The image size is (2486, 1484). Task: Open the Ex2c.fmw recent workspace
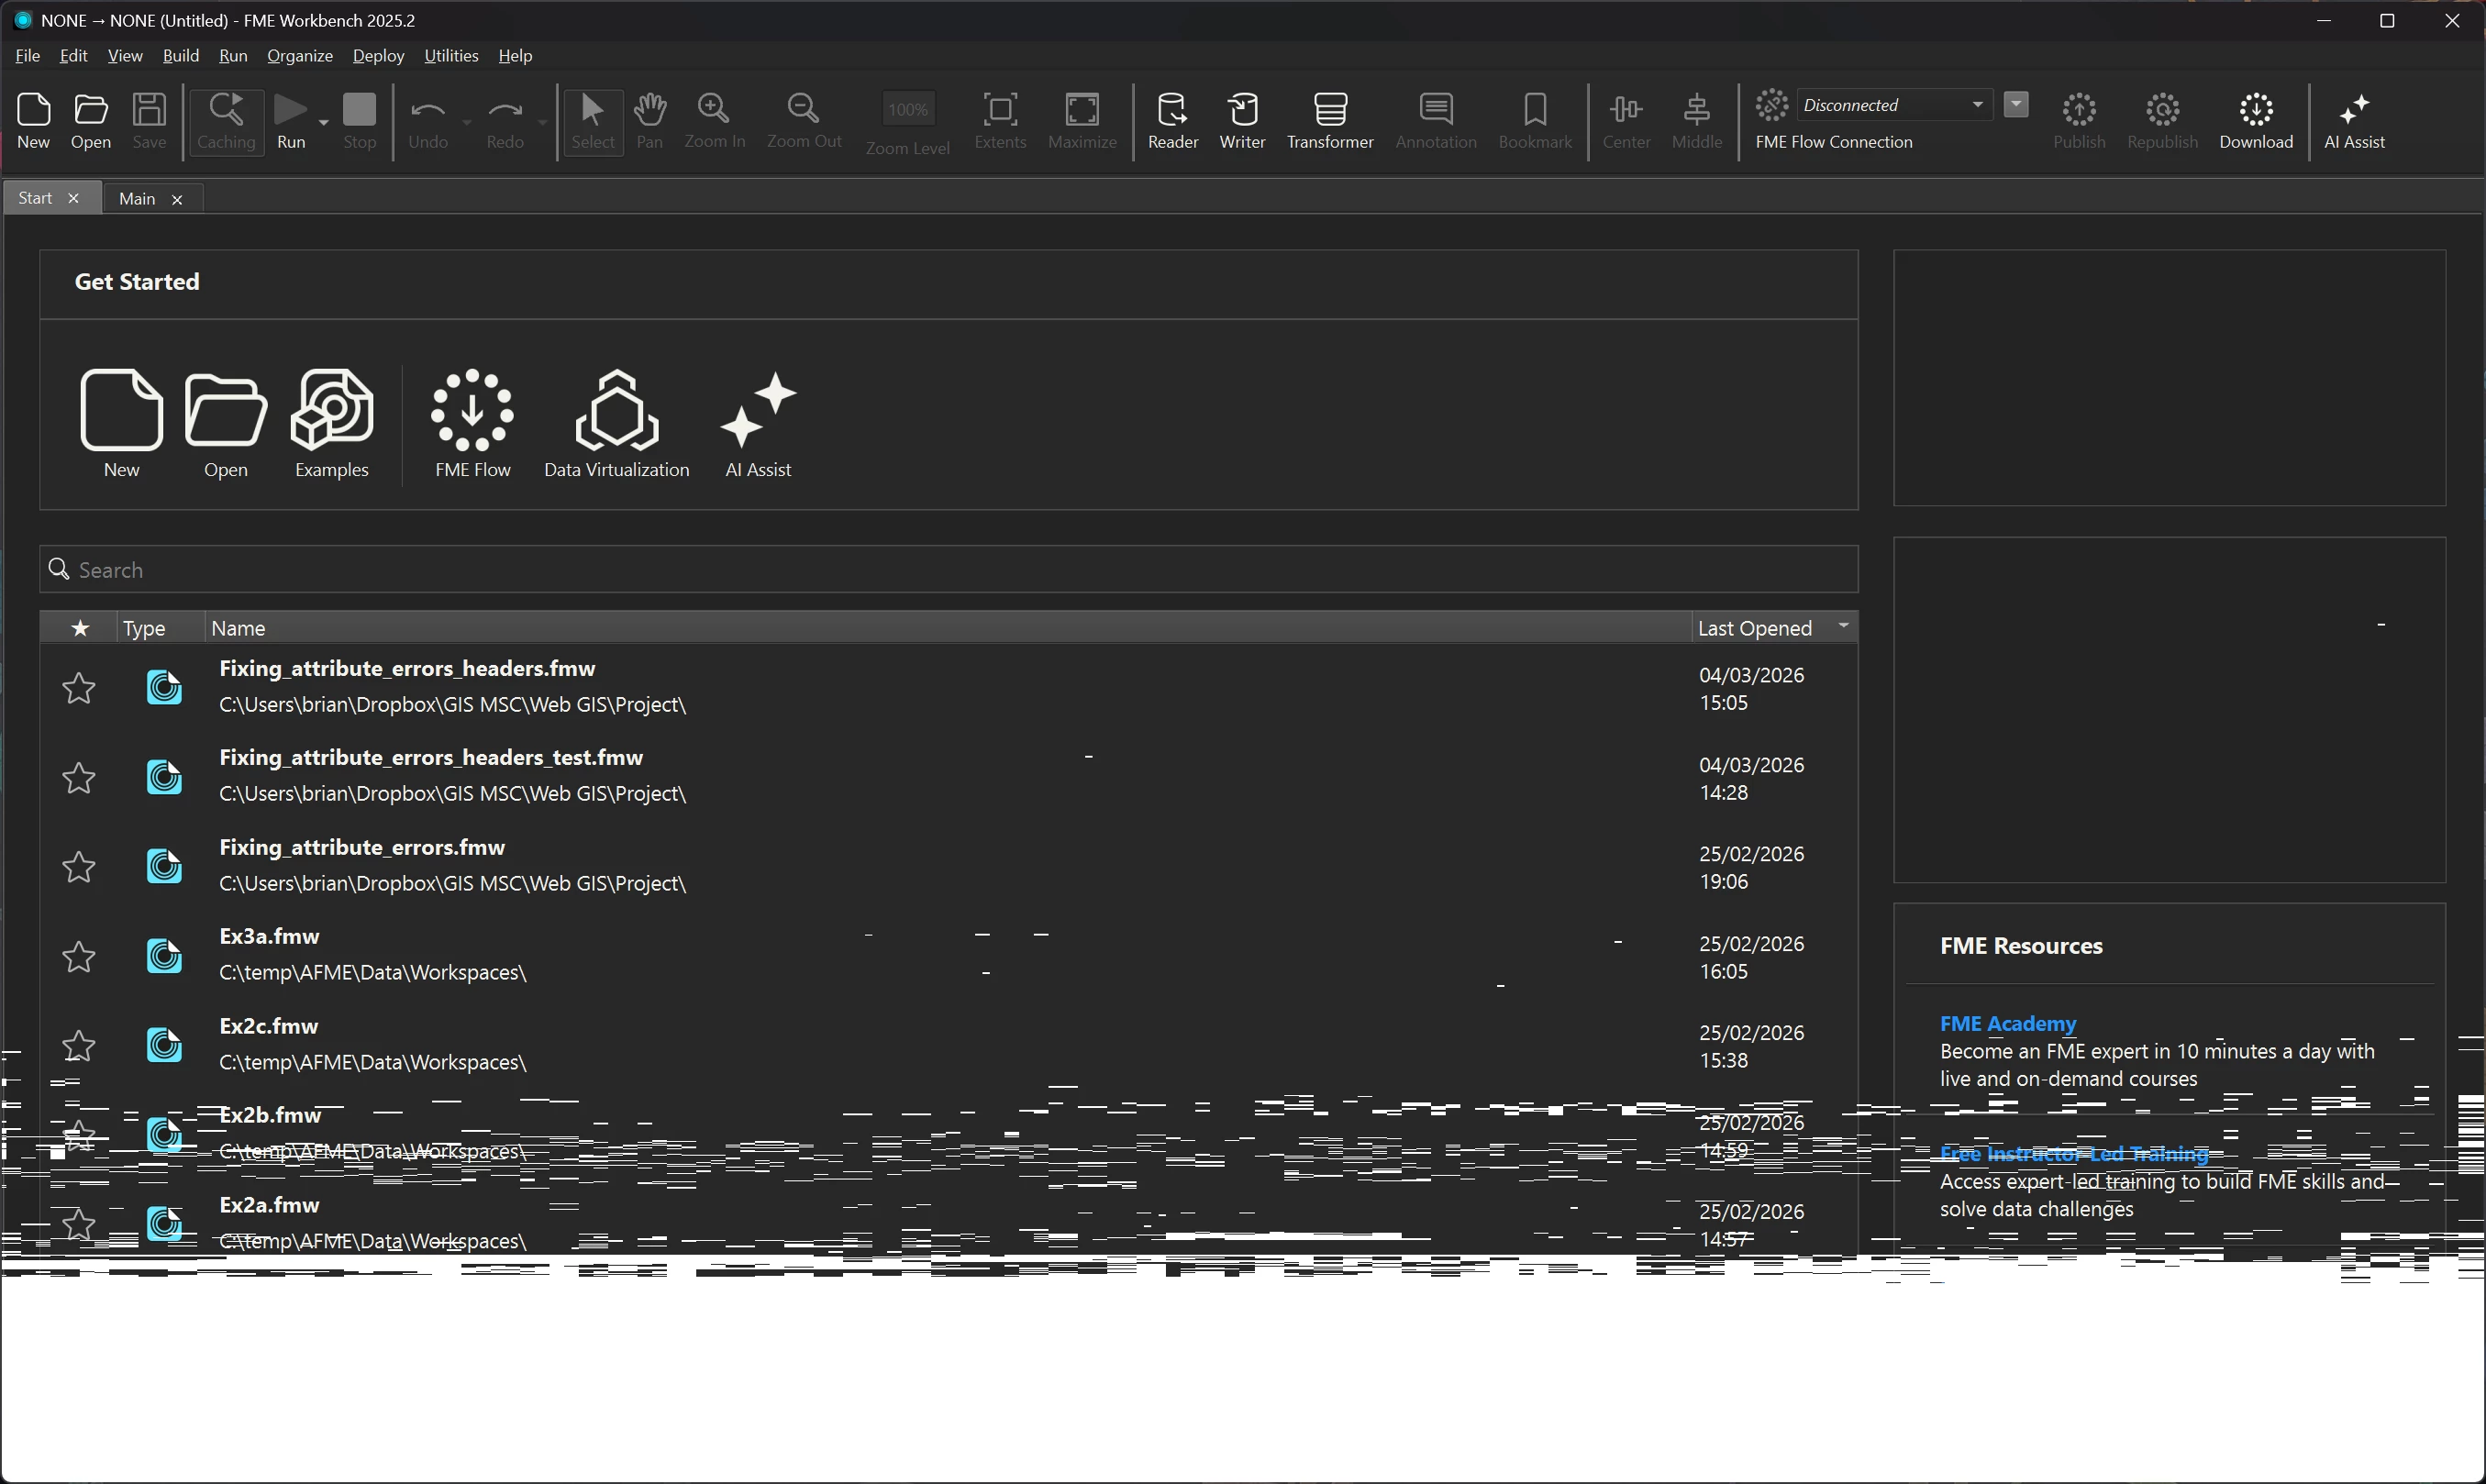click(x=269, y=1026)
